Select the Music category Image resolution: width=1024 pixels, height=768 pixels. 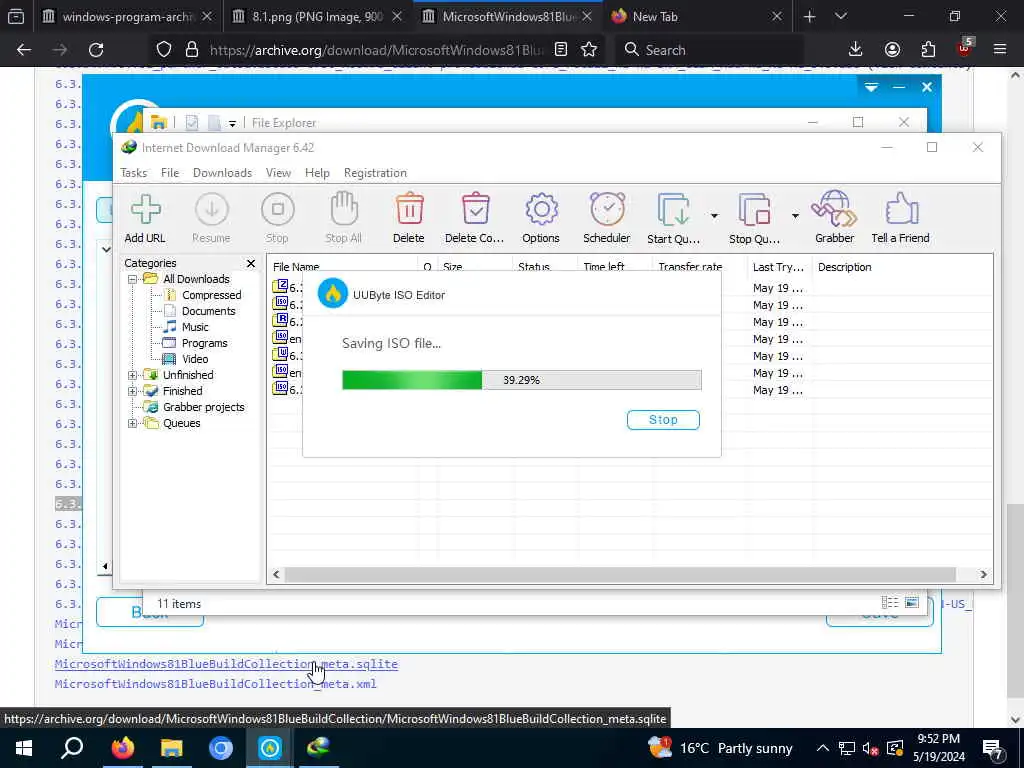click(x=195, y=327)
